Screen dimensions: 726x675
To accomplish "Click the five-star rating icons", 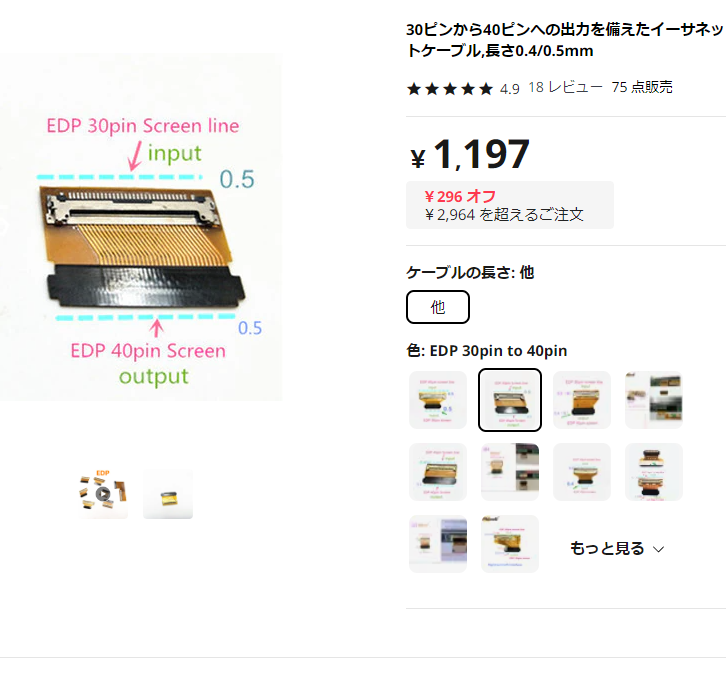I will tap(450, 88).
